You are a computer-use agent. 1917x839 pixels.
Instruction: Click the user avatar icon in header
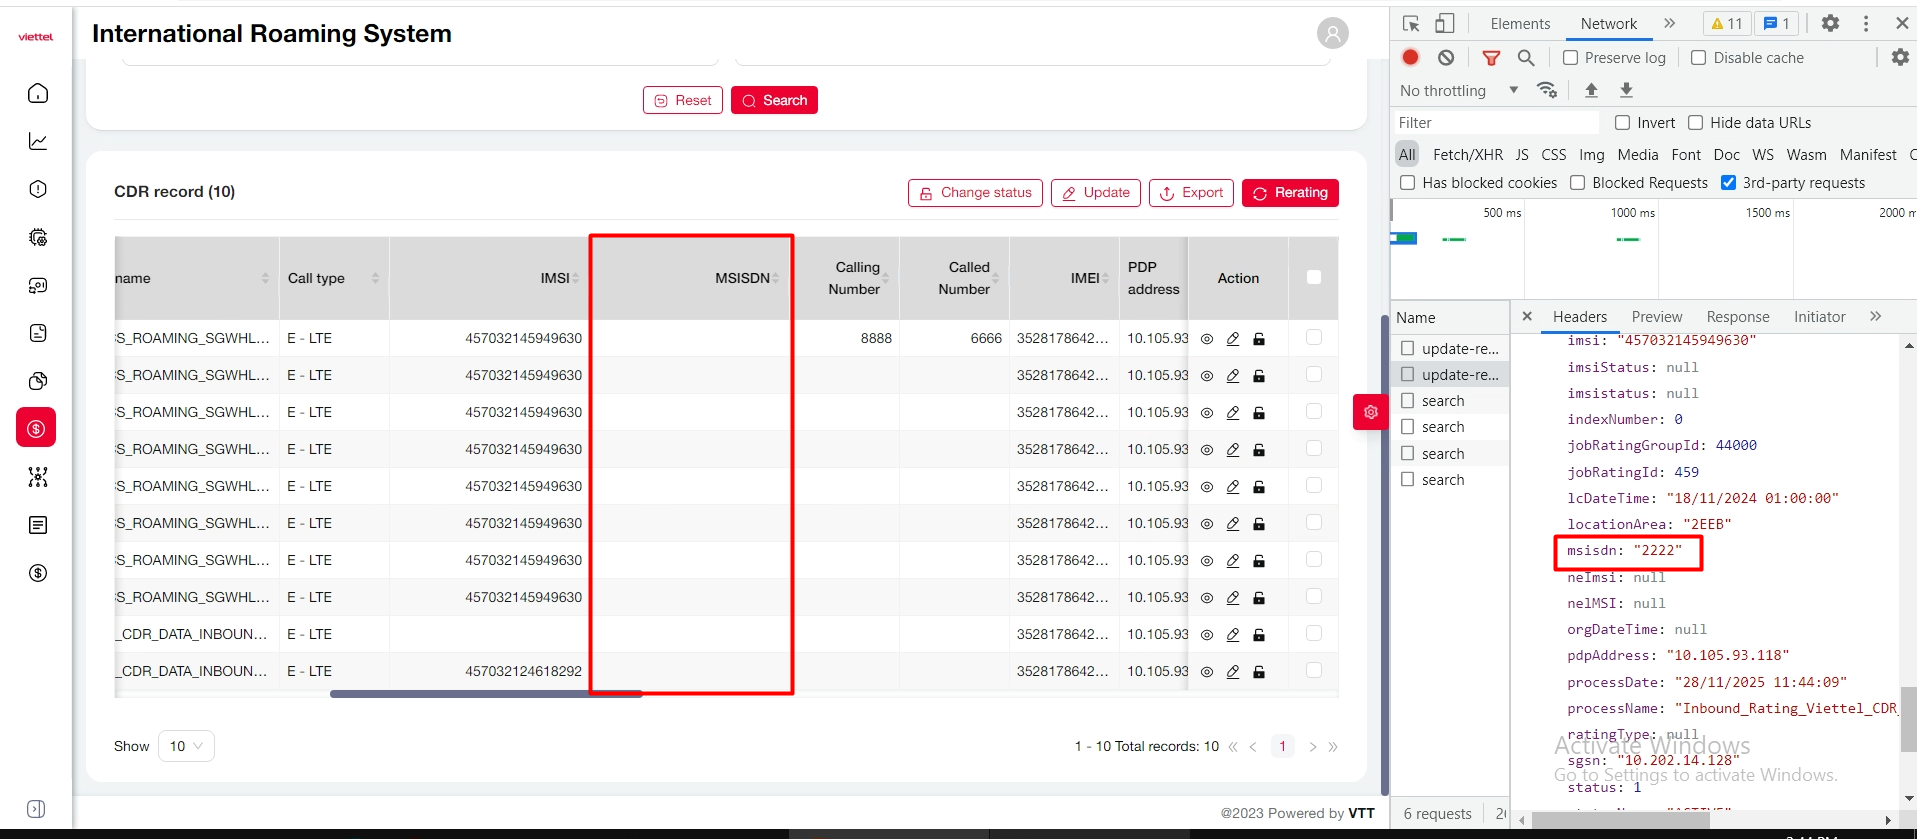click(x=1332, y=33)
